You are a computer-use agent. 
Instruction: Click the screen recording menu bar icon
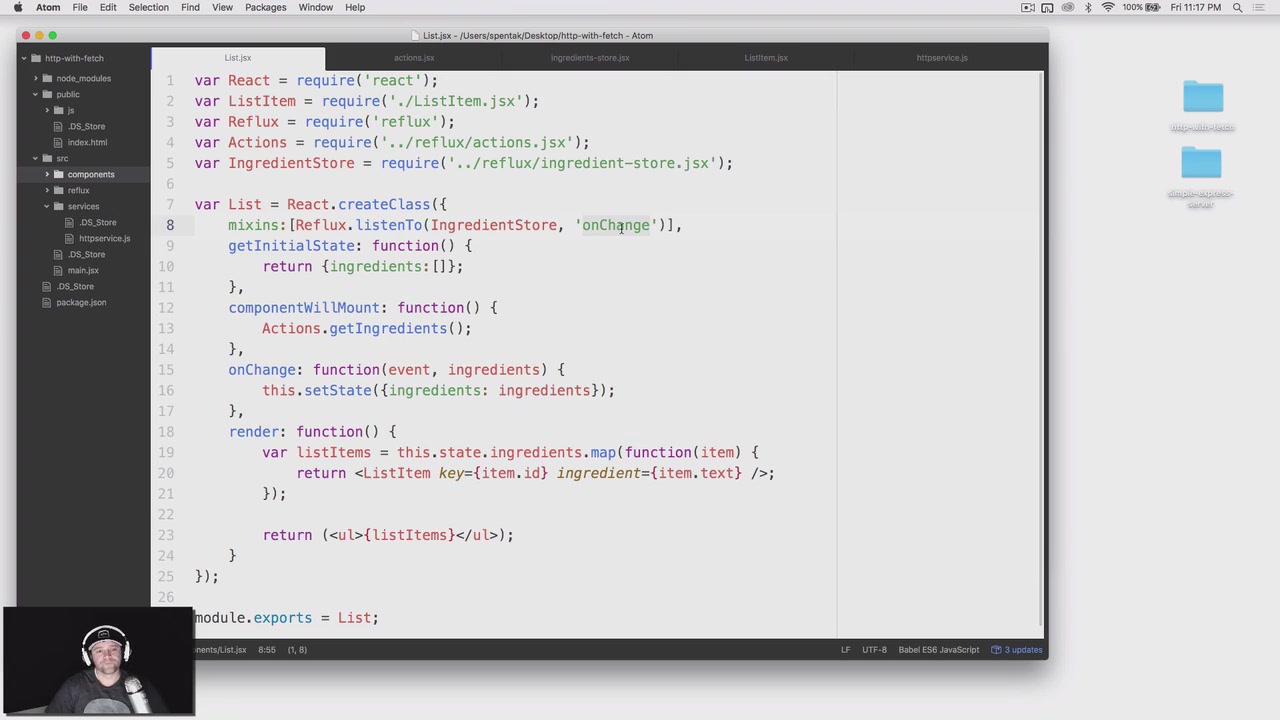pos(1027,7)
